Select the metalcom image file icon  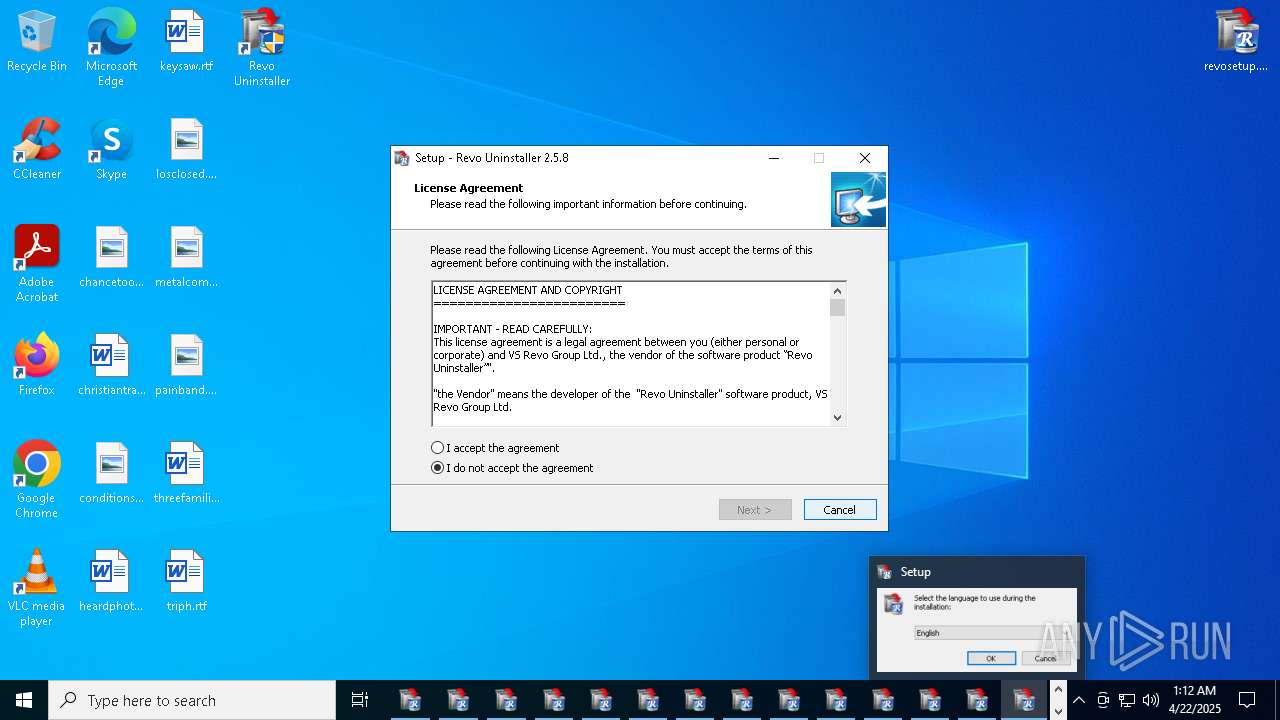click(186, 258)
